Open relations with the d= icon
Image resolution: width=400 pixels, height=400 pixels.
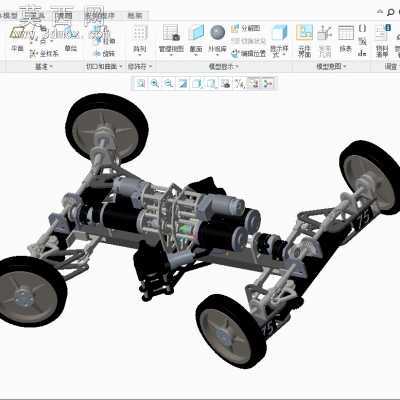click(x=362, y=53)
